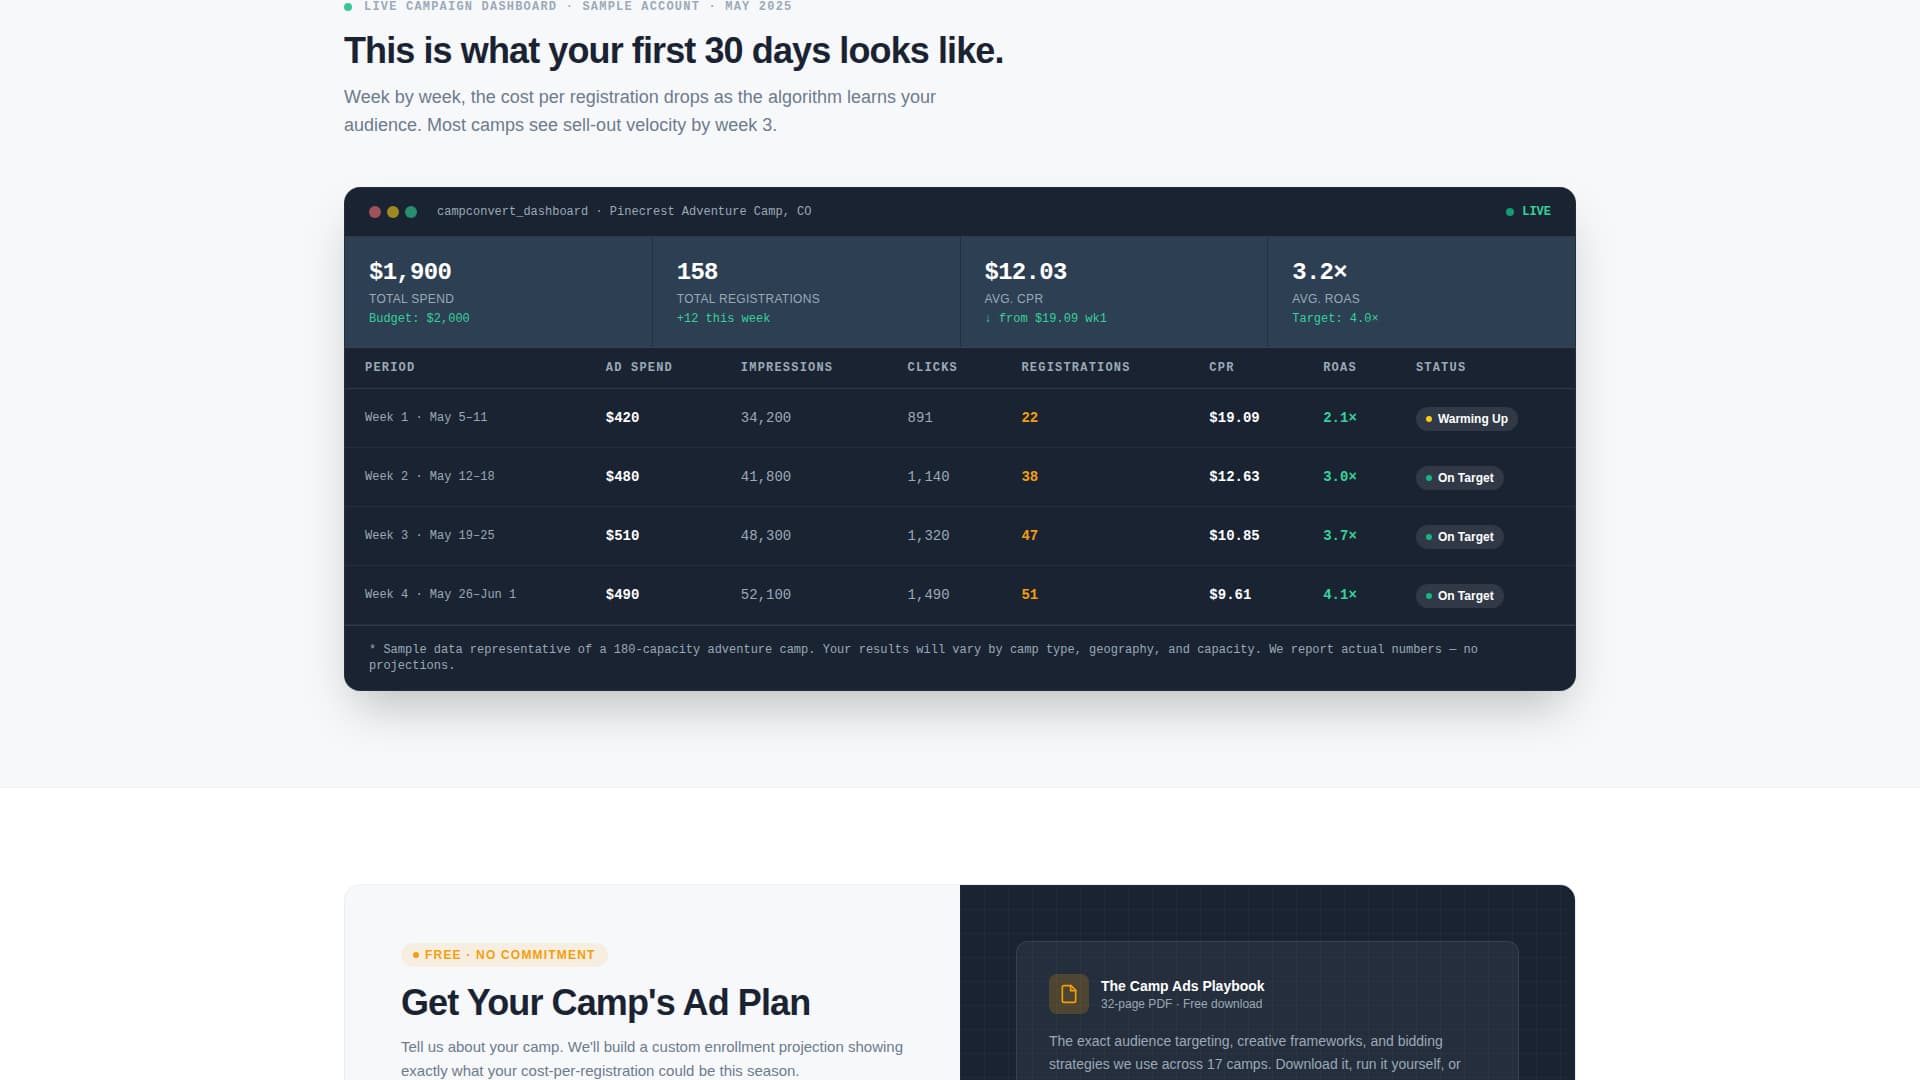Click the 34,200 impressions value
The height and width of the screenshot is (1080, 1920).
point(765,418)
